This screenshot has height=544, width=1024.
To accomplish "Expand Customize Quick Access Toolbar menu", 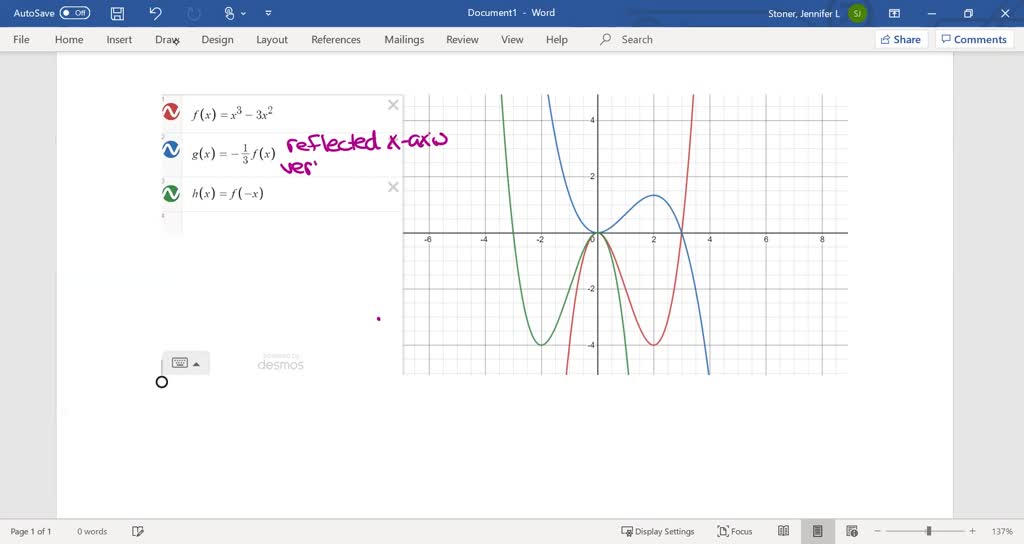I will 268,13.
